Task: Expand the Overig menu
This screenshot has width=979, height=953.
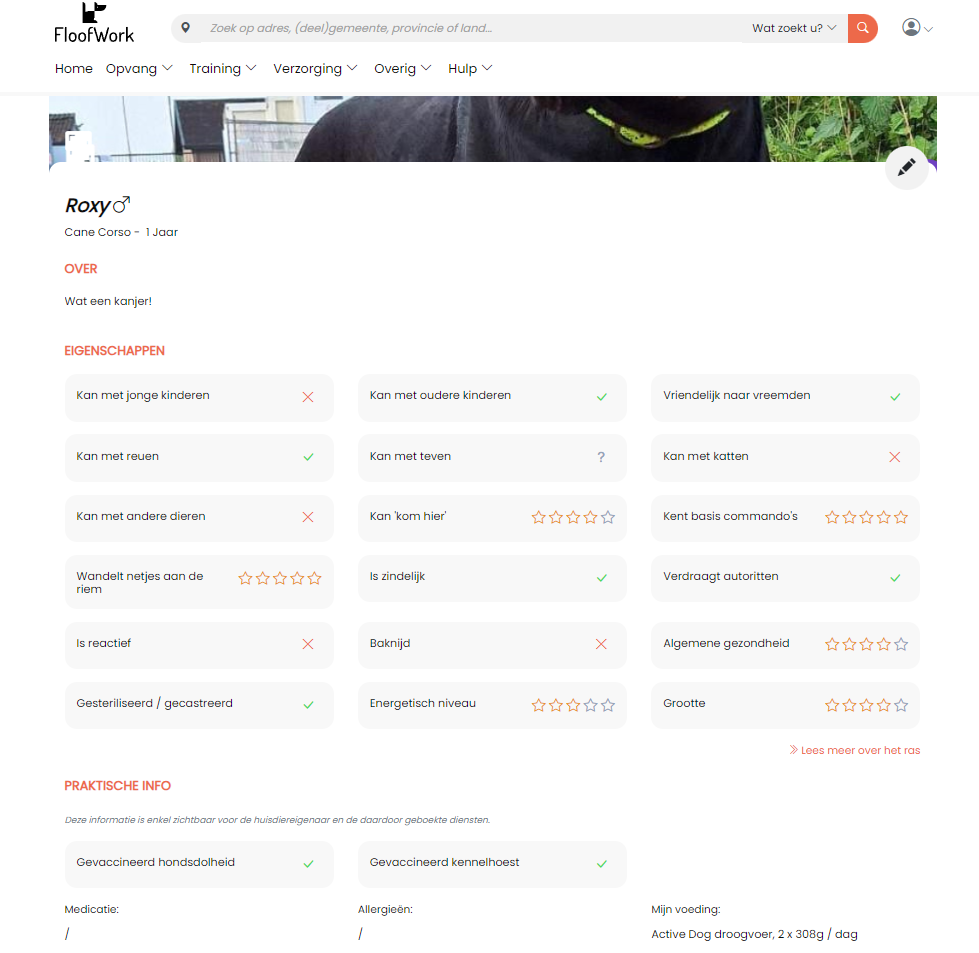Action: 402,69
